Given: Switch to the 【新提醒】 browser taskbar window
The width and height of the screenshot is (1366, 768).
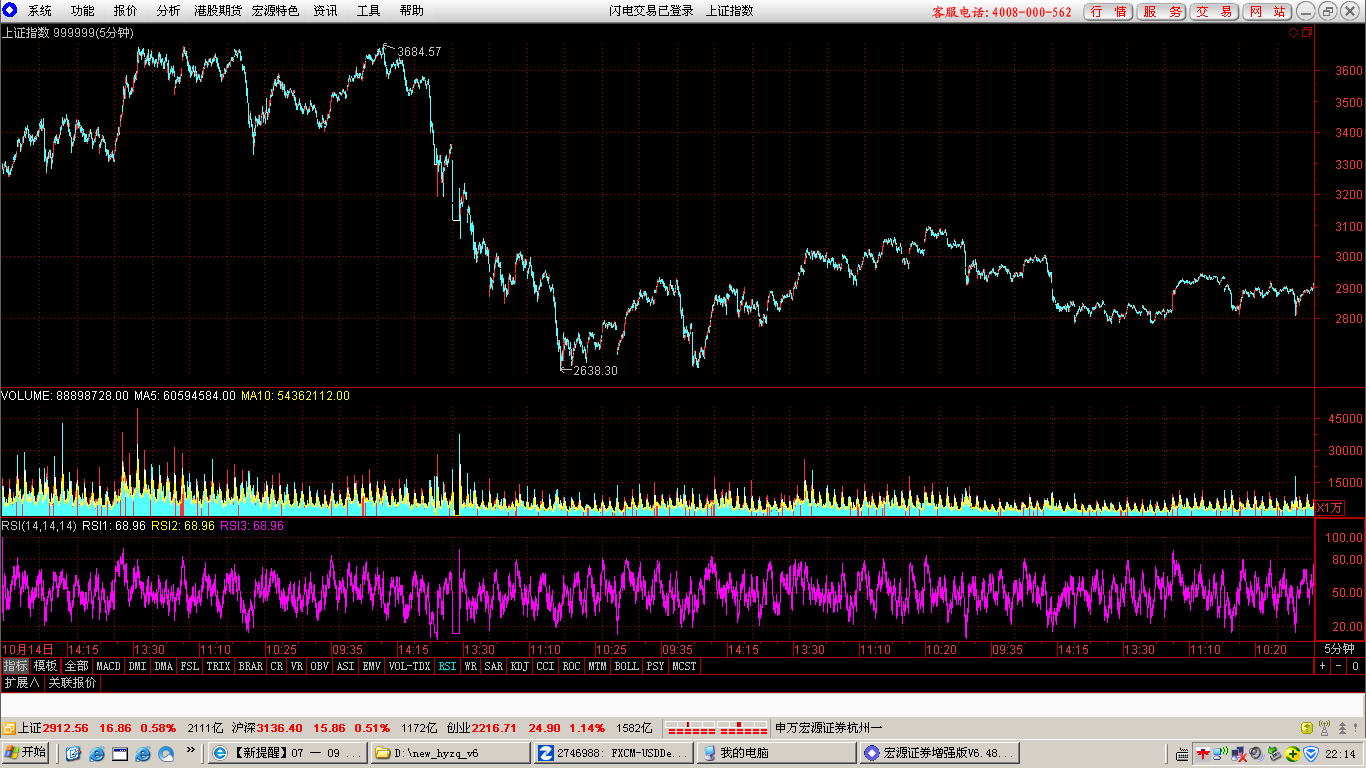Looking at the screenshot, I should pyautogui.click(x=287, y=753).
